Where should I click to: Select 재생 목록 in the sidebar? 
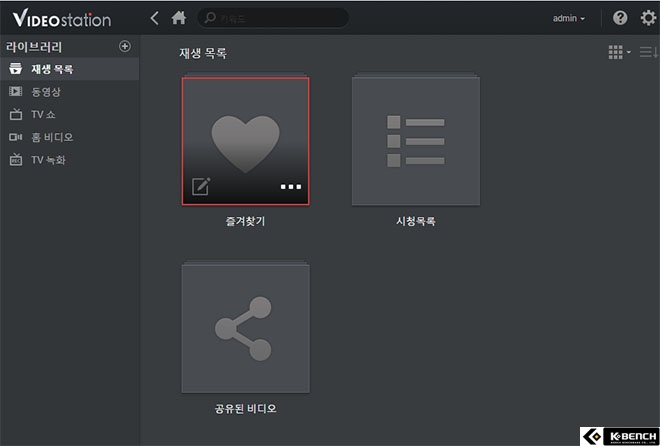click(x=69, y=69)
